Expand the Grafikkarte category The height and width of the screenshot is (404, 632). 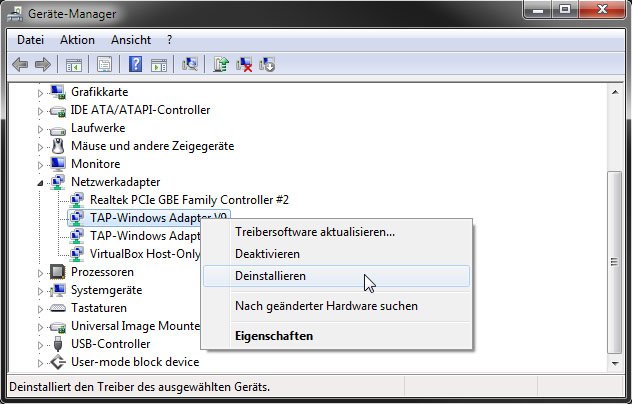[x=40, y=93]
